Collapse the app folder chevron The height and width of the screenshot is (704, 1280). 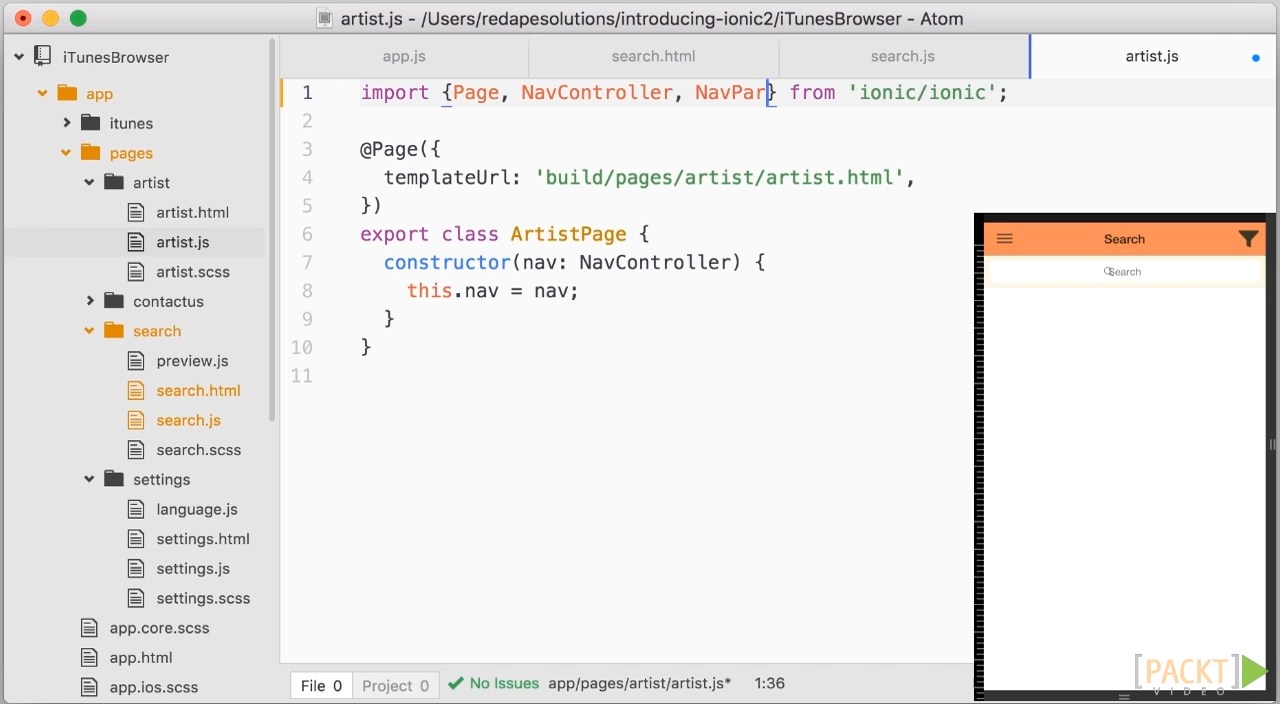(x=43, y=93)
